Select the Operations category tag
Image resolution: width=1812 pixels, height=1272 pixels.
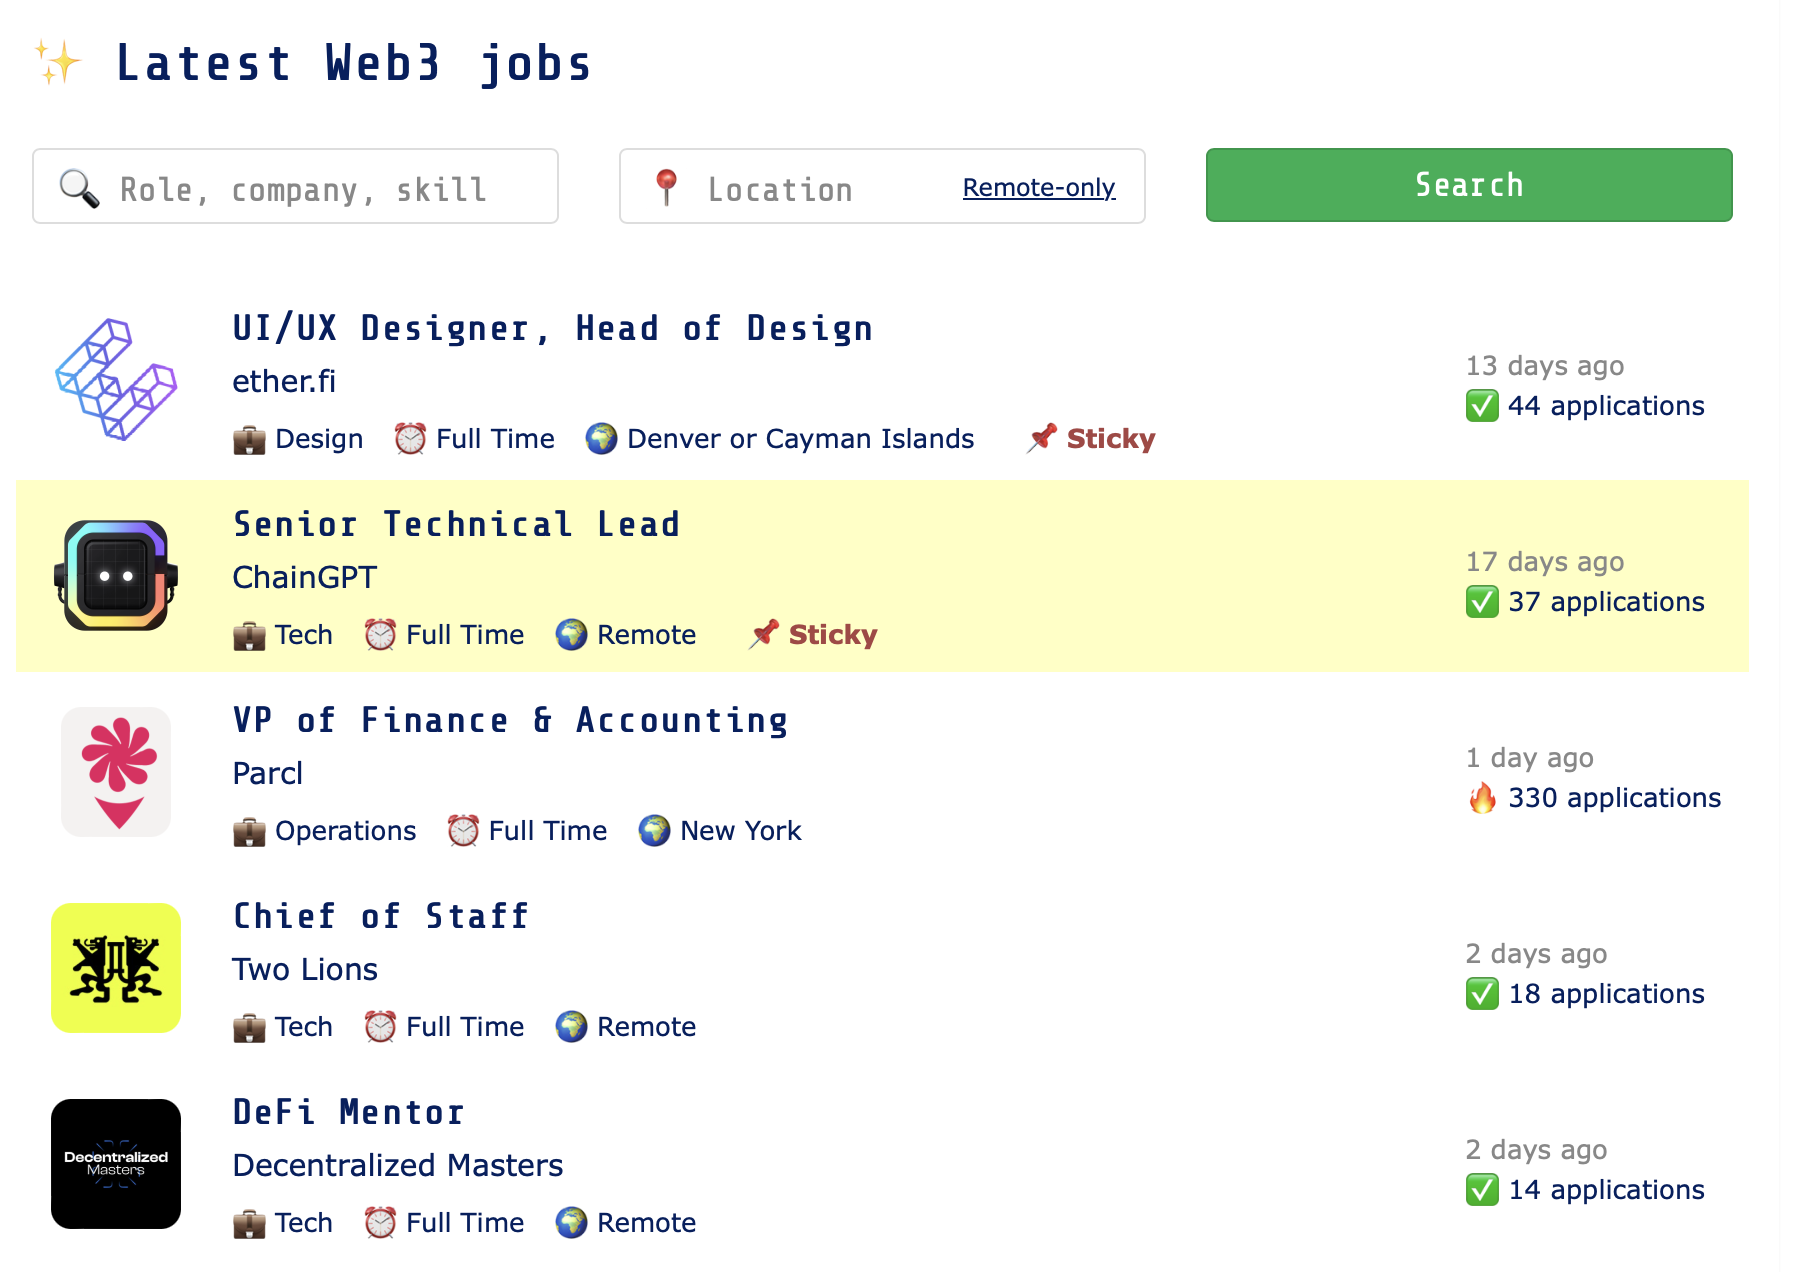tap(346, 831)
